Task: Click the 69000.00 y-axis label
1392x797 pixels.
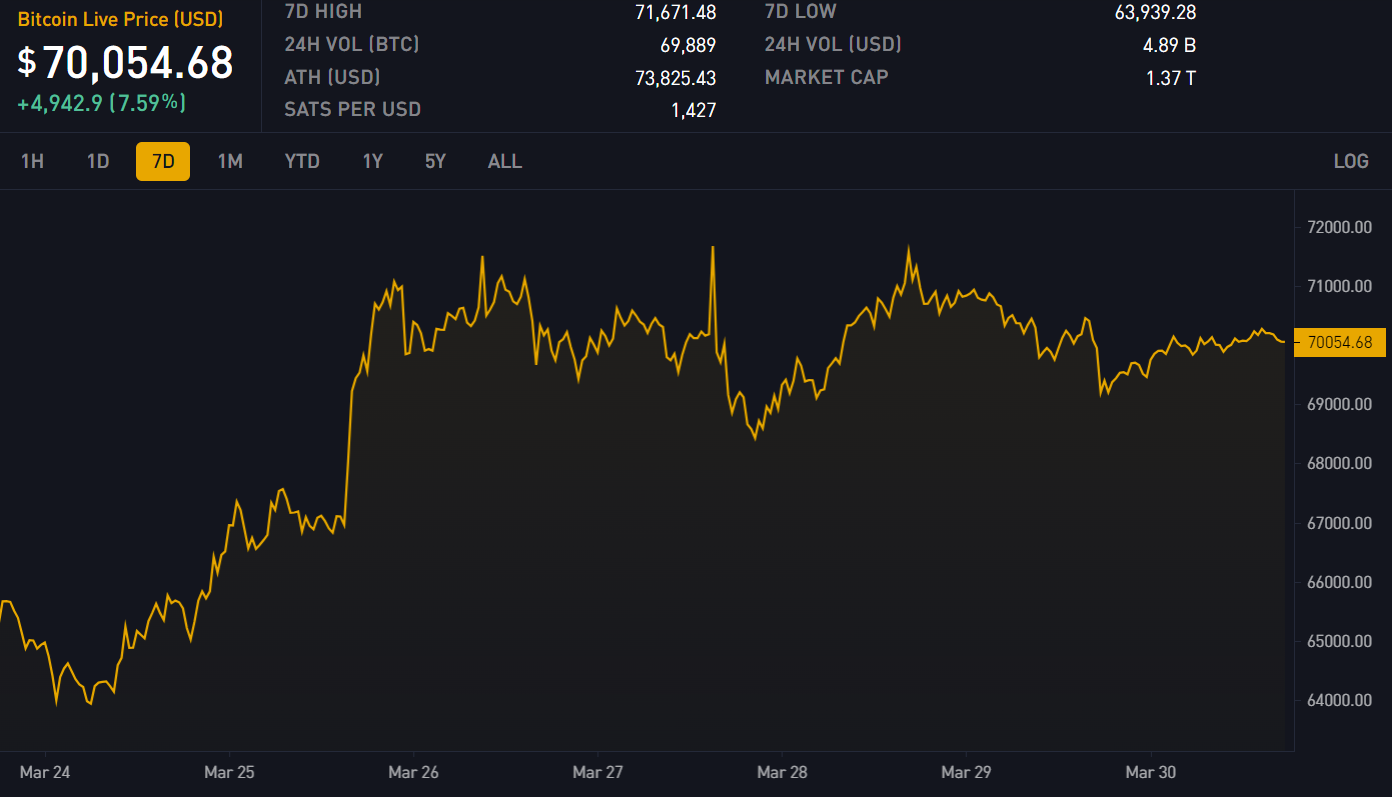Action: [1338, 404]
